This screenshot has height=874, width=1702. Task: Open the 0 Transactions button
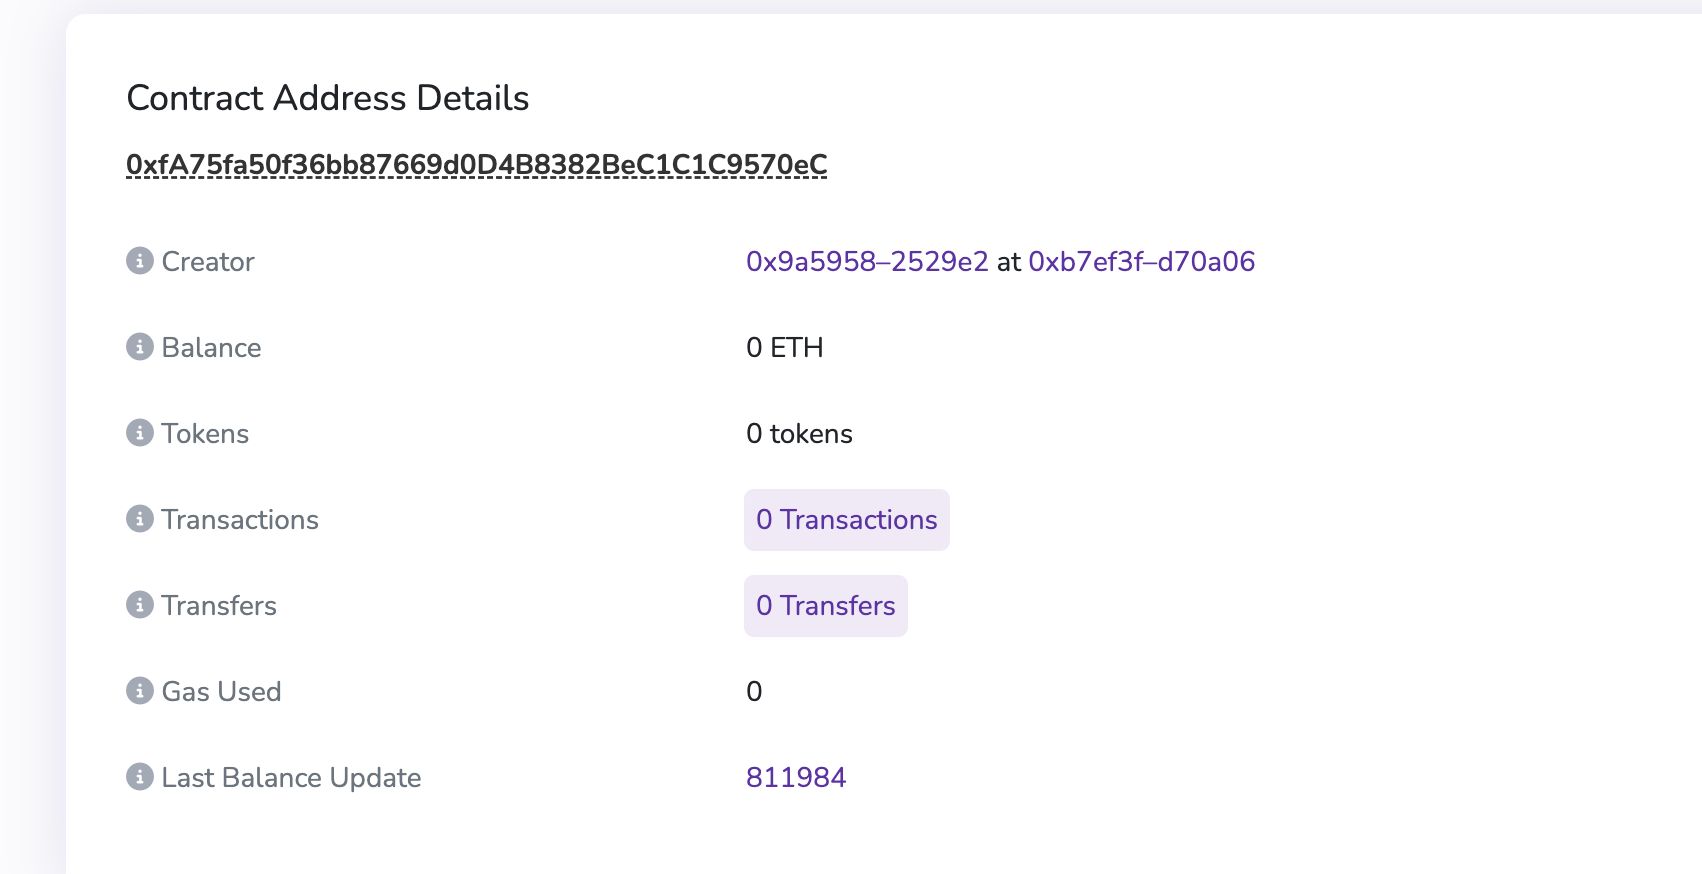(847, 520)
